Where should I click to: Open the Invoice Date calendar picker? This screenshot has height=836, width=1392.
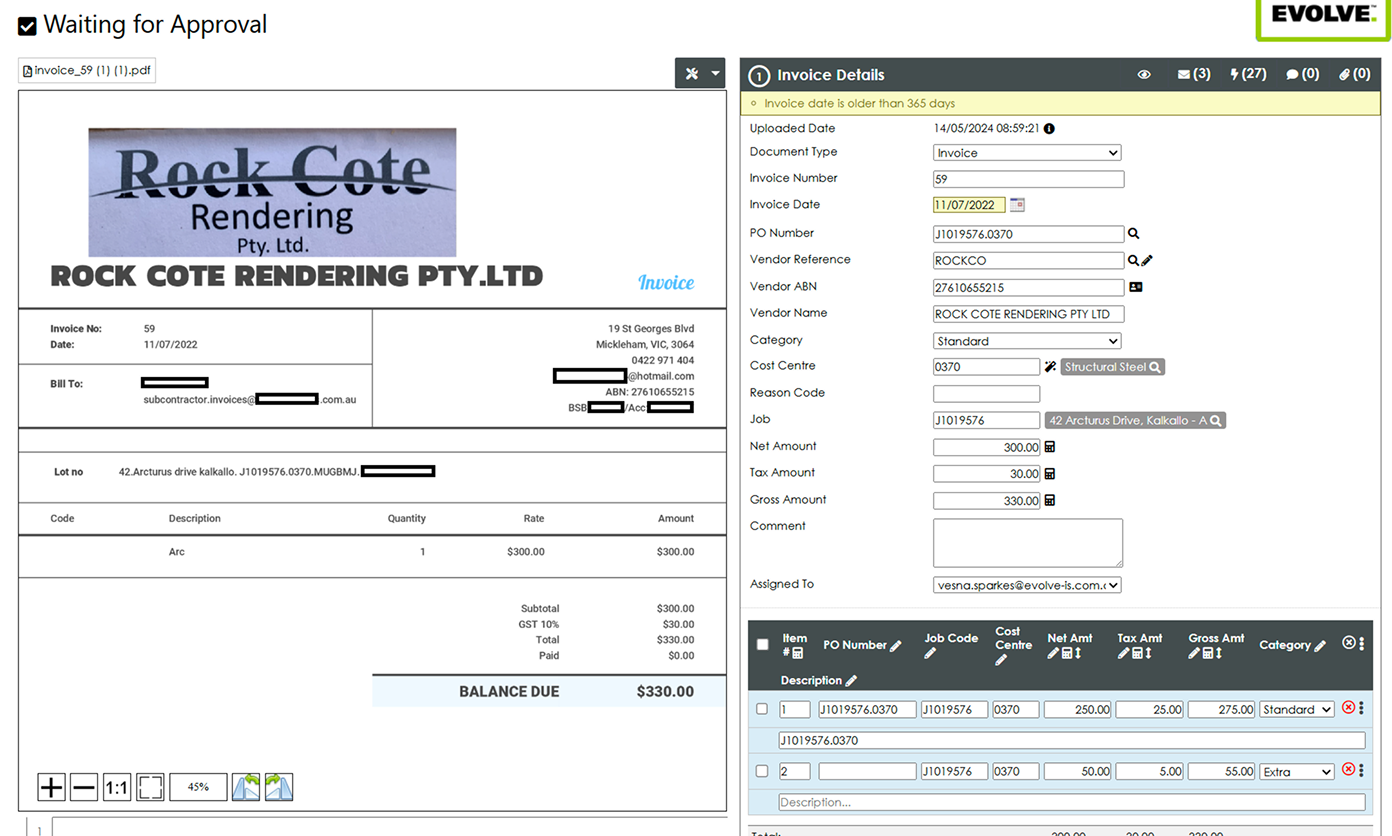point(1017,205)
